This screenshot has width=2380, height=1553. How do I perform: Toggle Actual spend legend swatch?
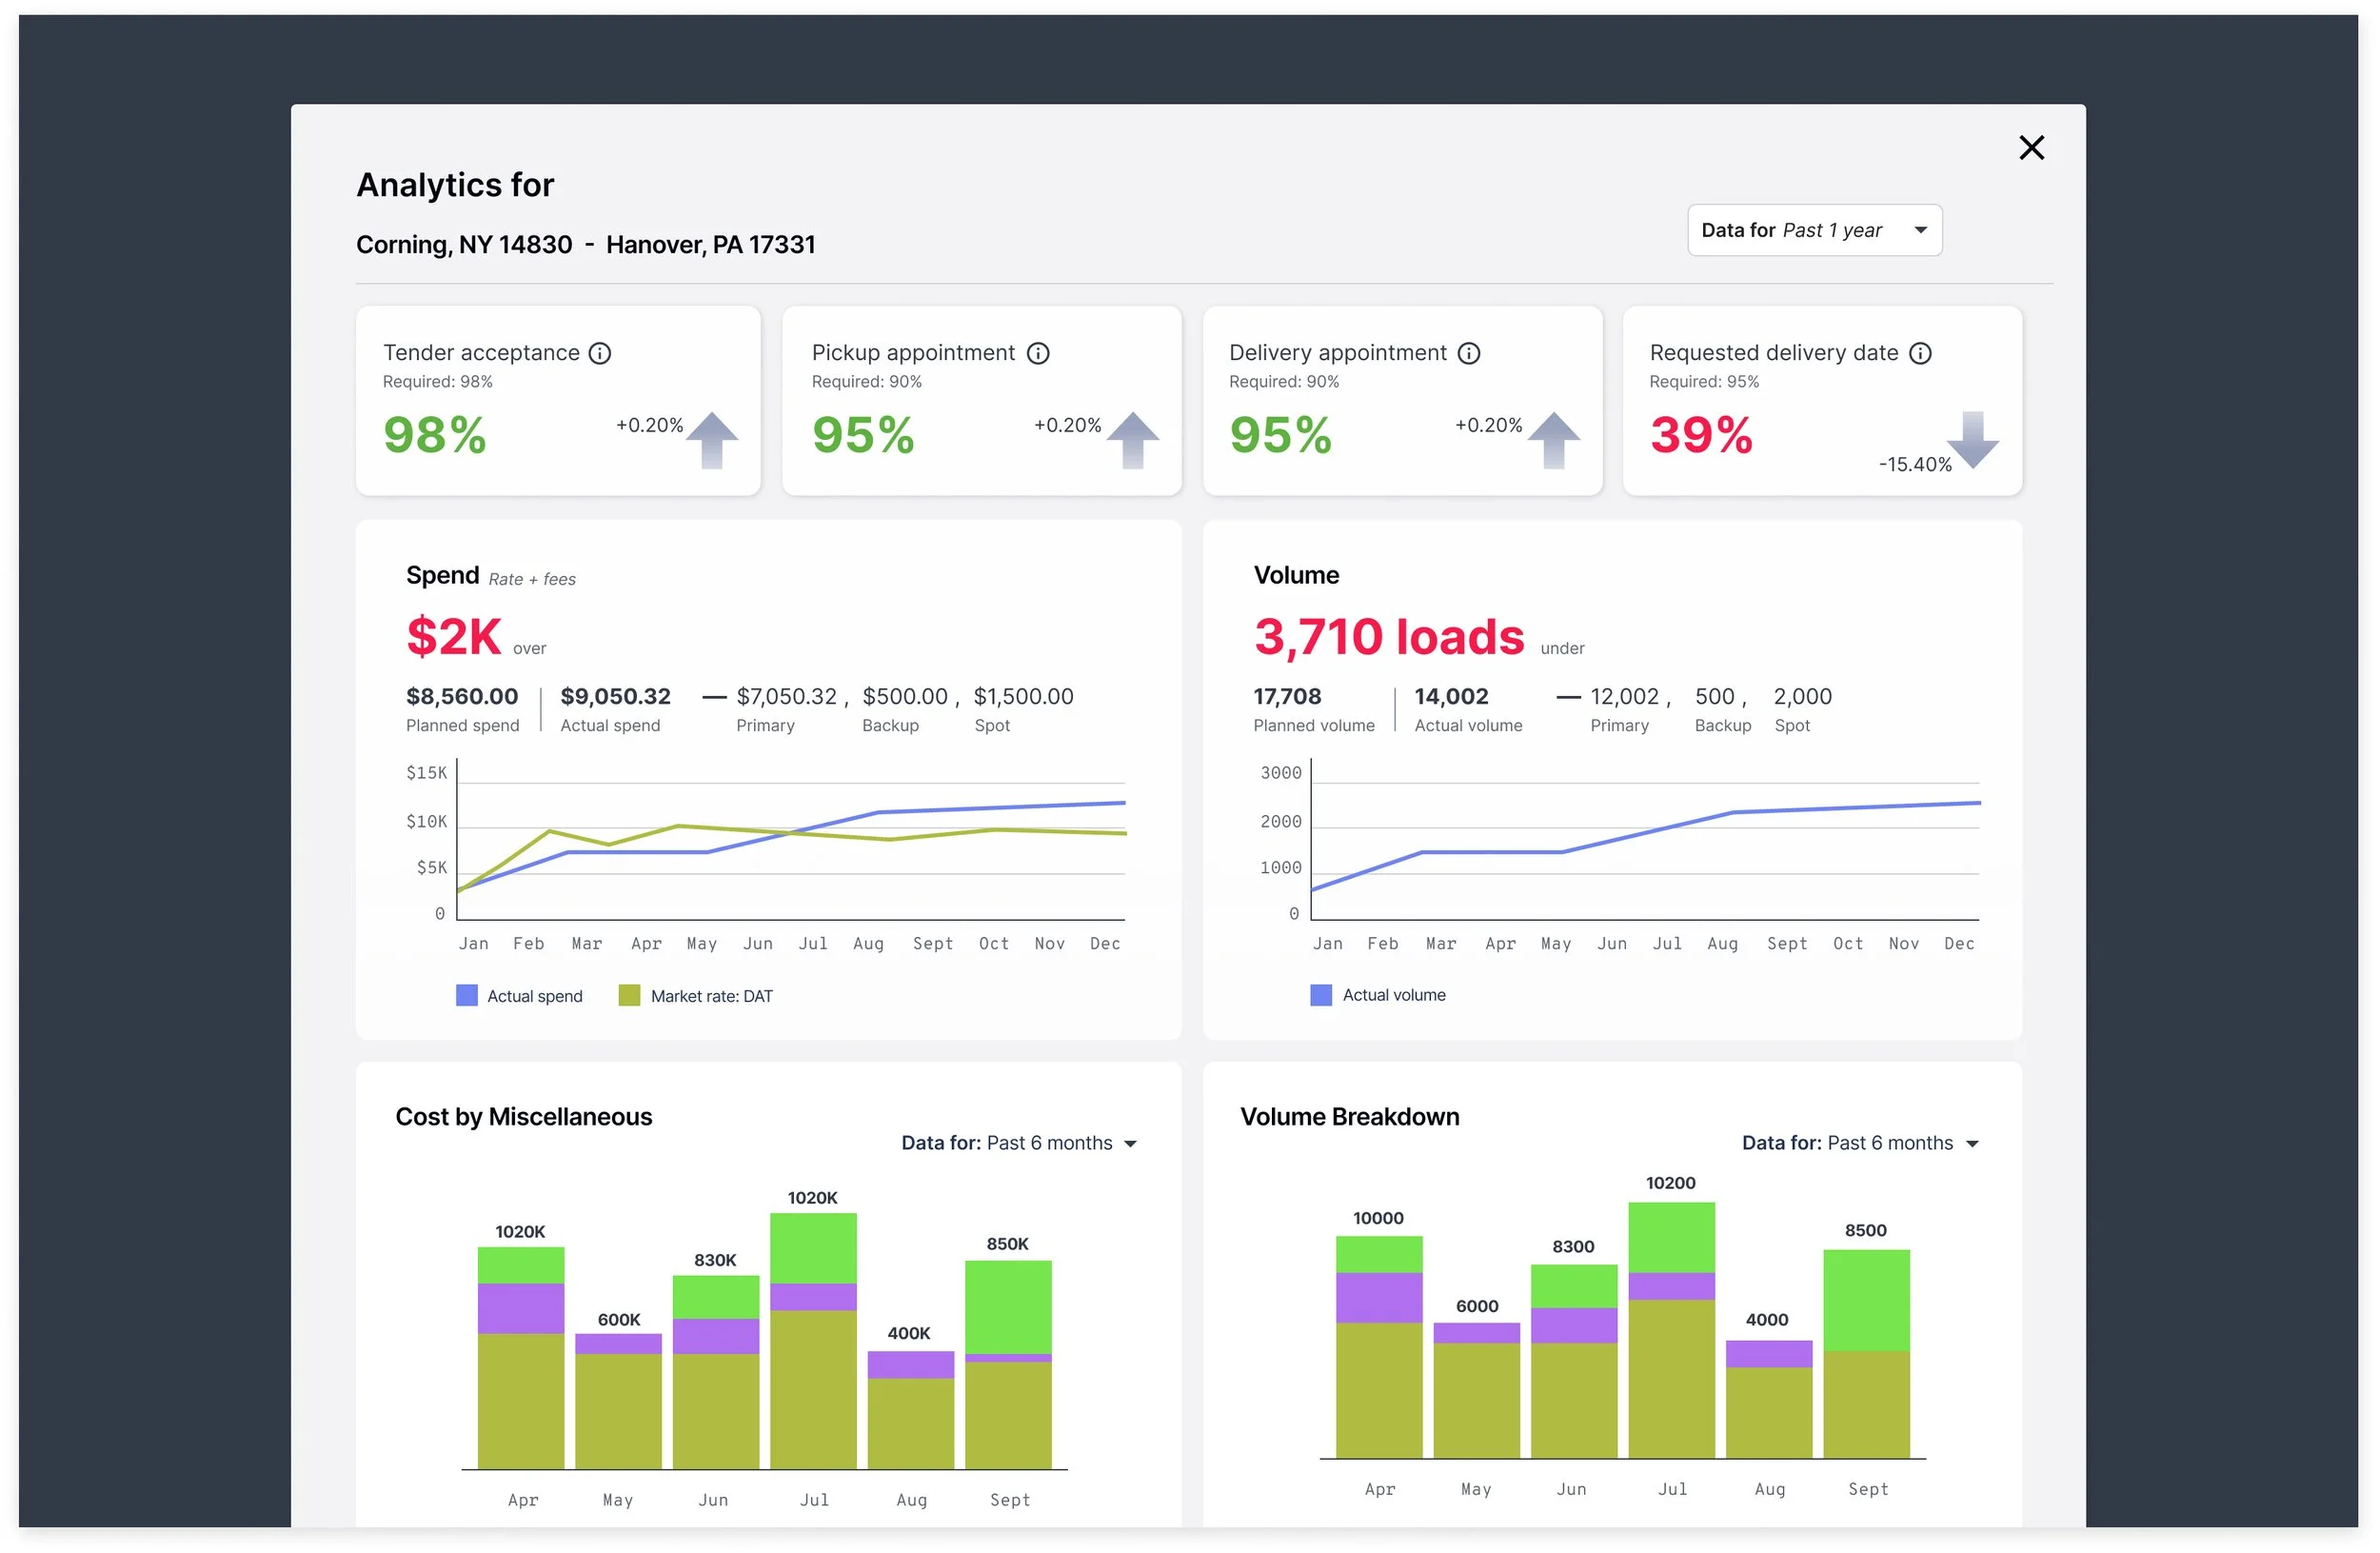point(467,995)
